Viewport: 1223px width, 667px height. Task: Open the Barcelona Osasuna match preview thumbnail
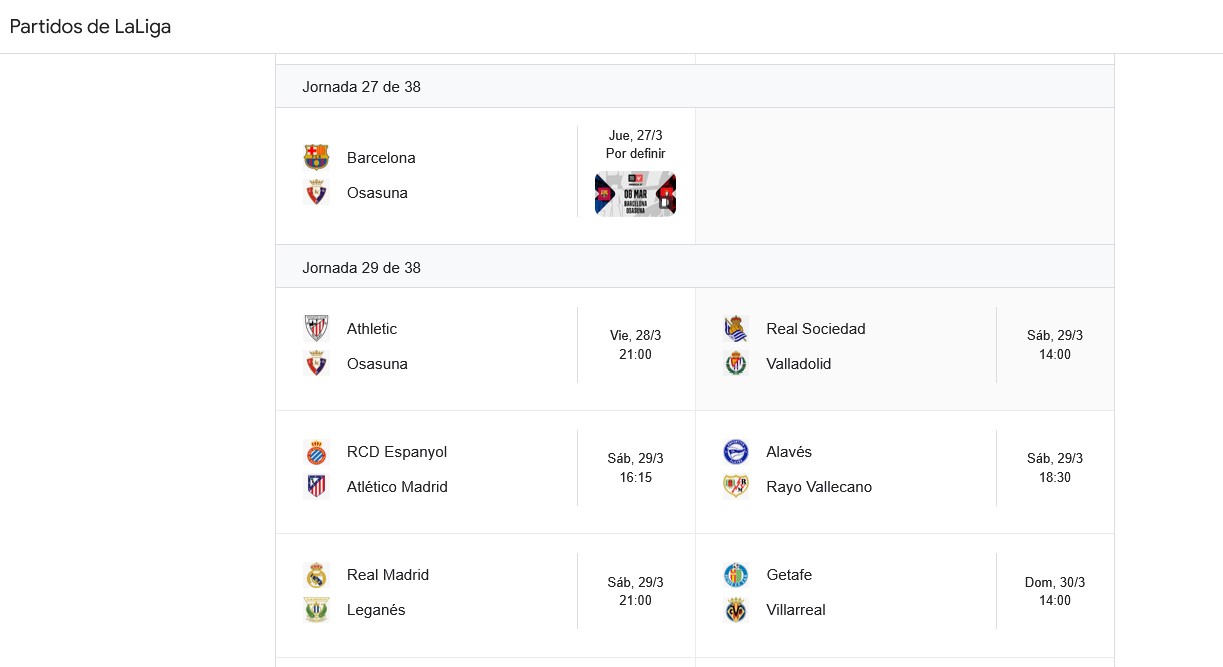pos(635,194)
